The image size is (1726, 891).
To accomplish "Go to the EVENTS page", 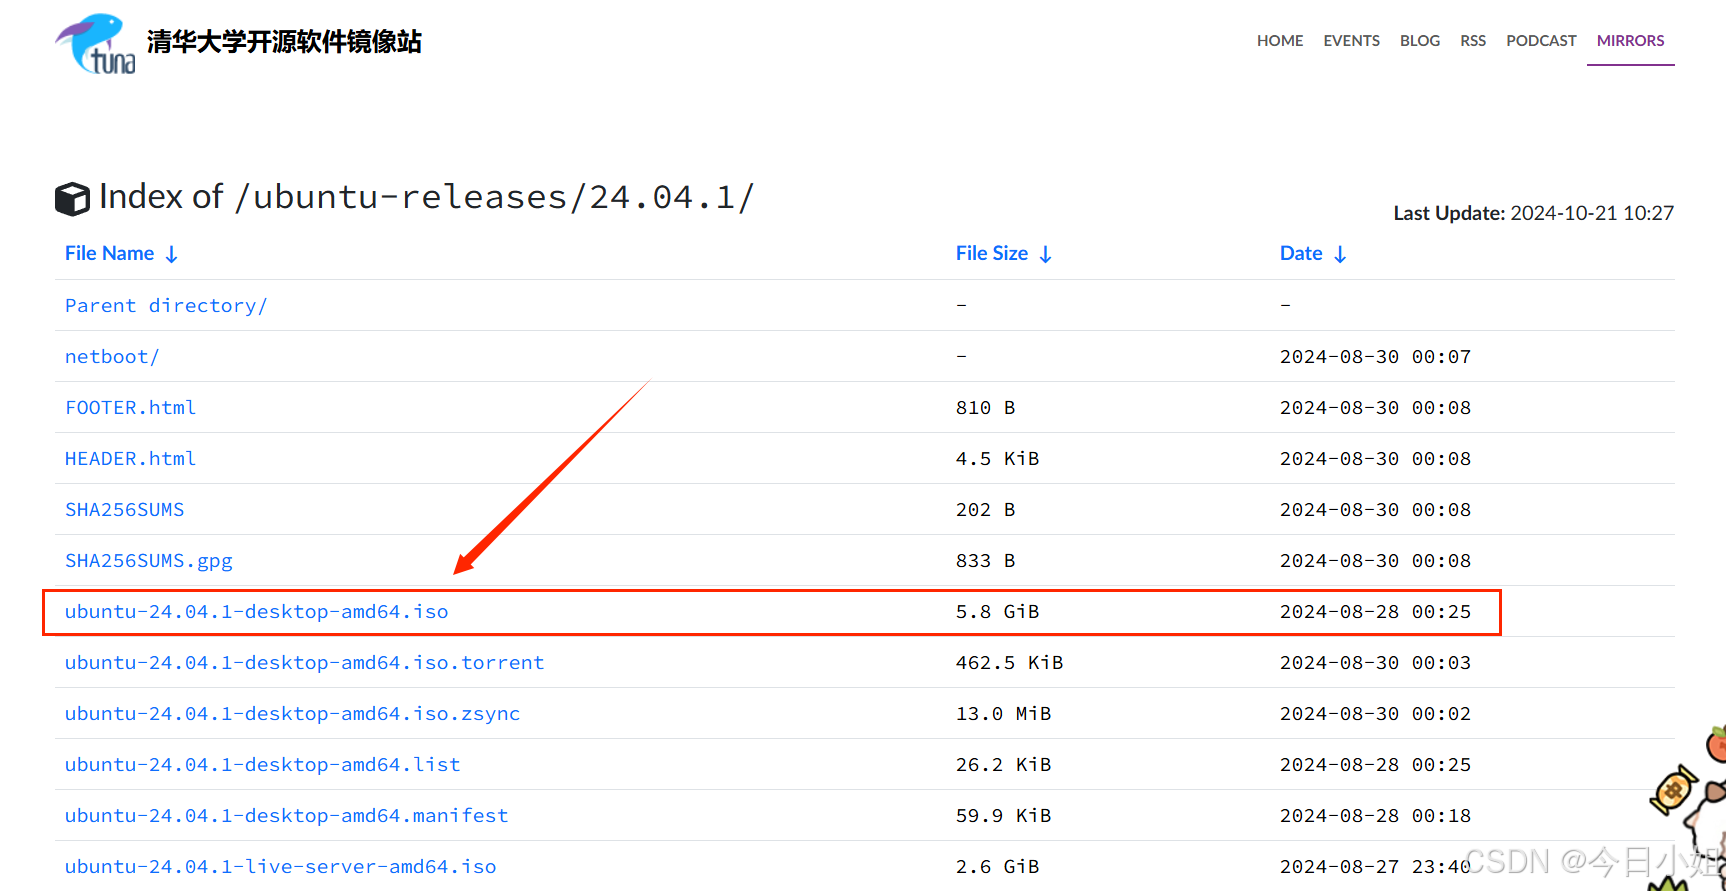I will (1351, 41).
